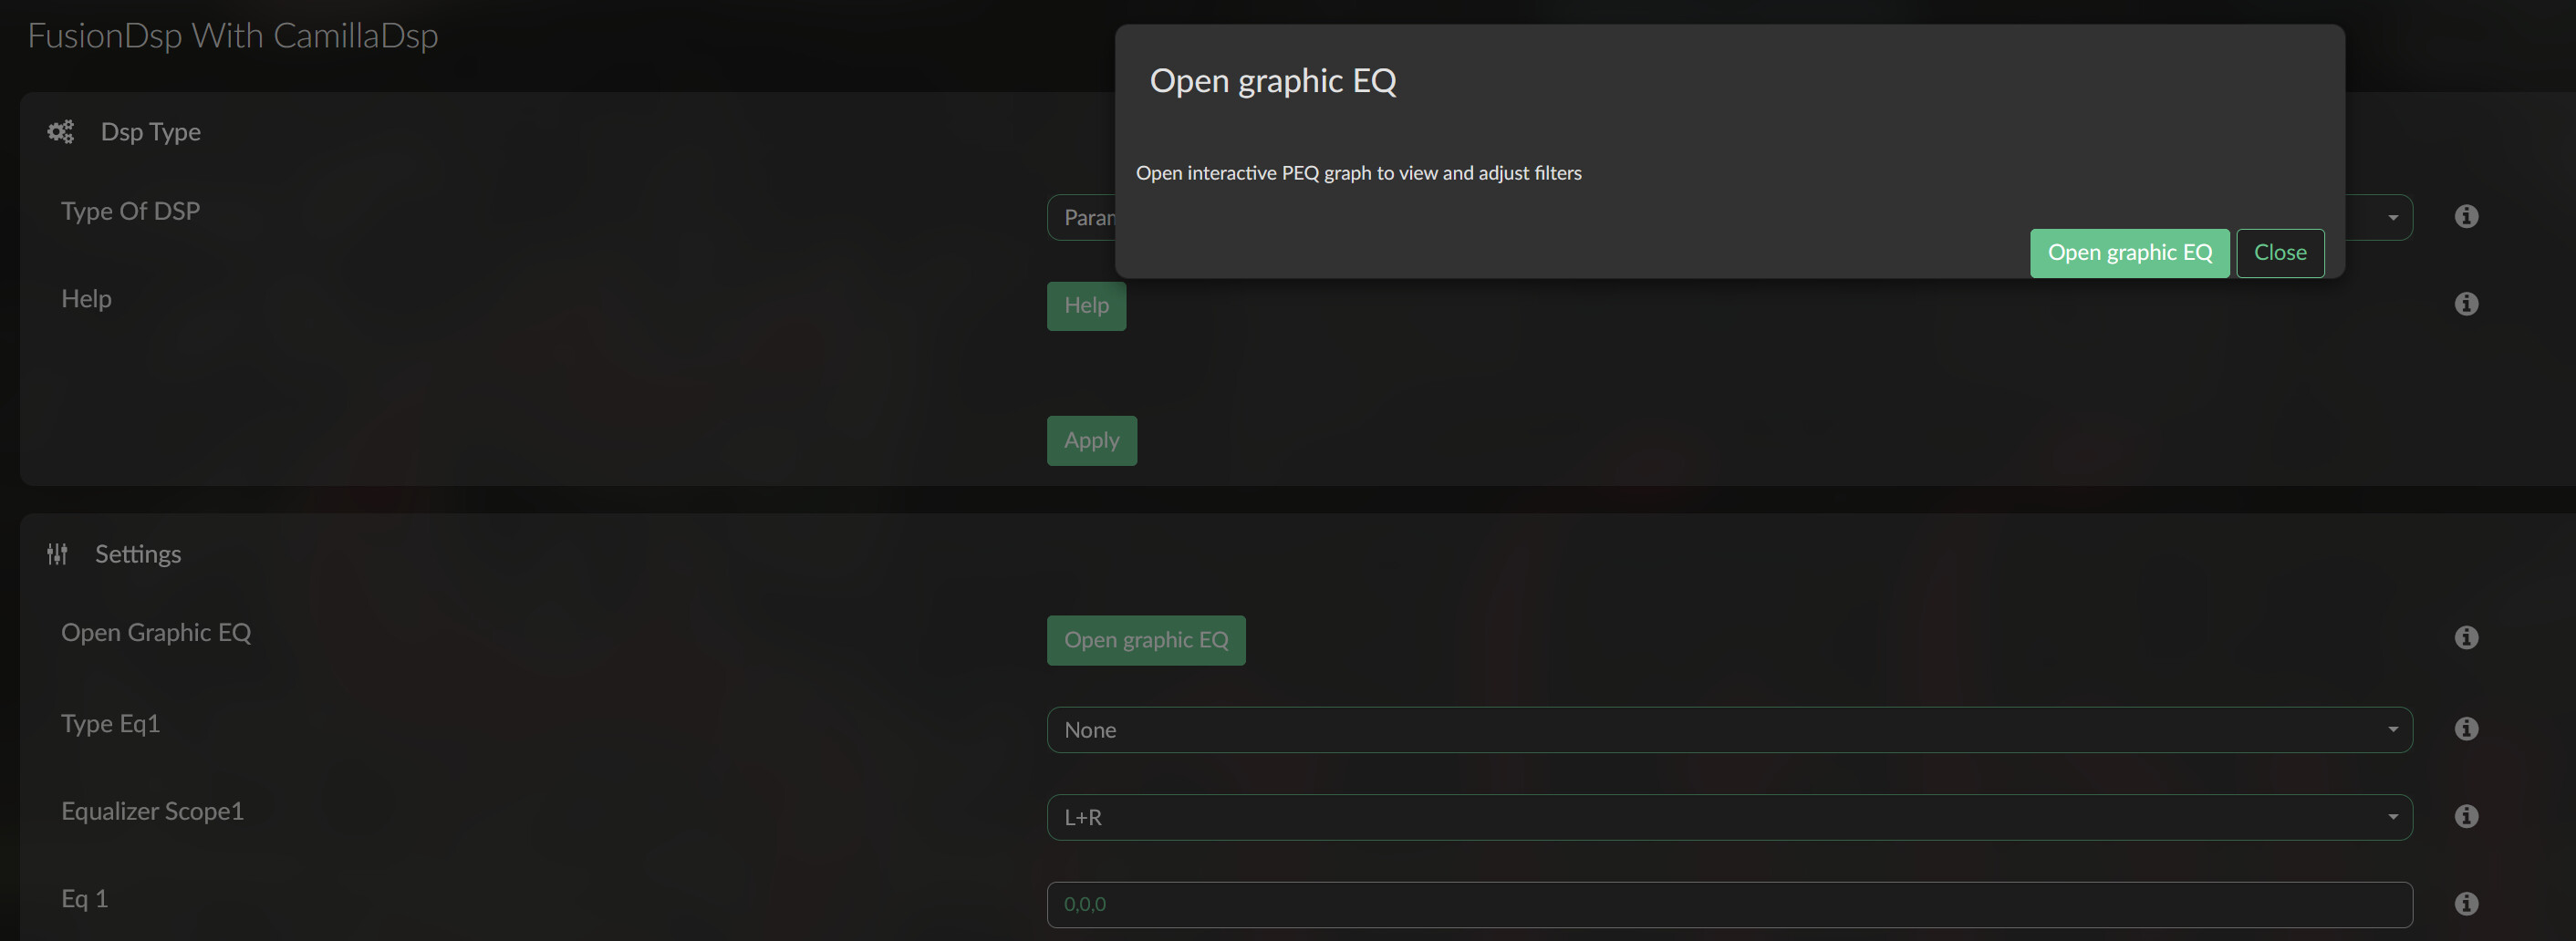
Task: Click the Type Of DSP label
Action: point(130,211)
